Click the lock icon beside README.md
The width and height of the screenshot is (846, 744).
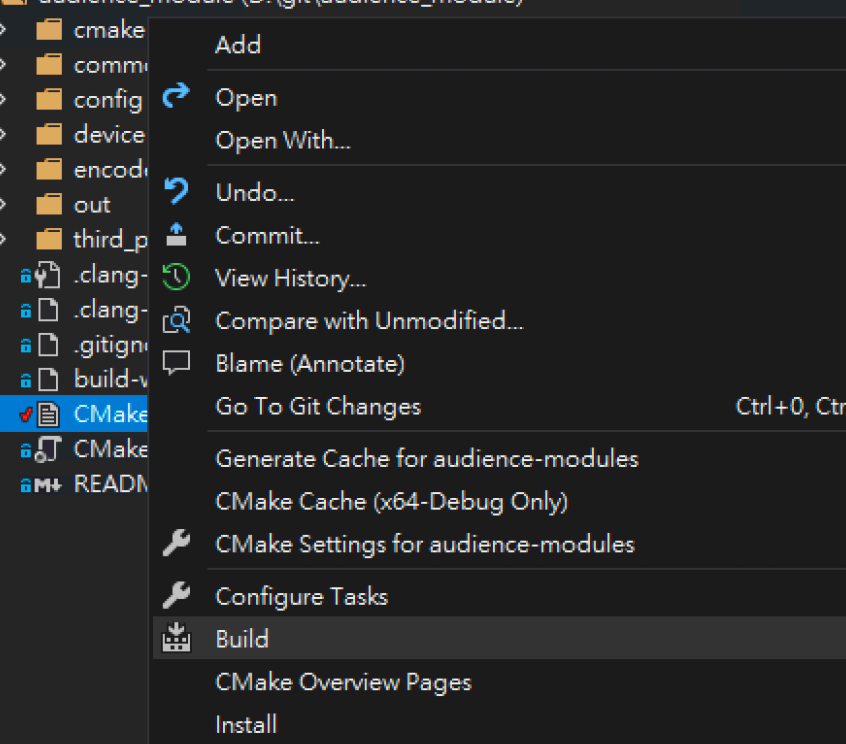coord(26,484)
